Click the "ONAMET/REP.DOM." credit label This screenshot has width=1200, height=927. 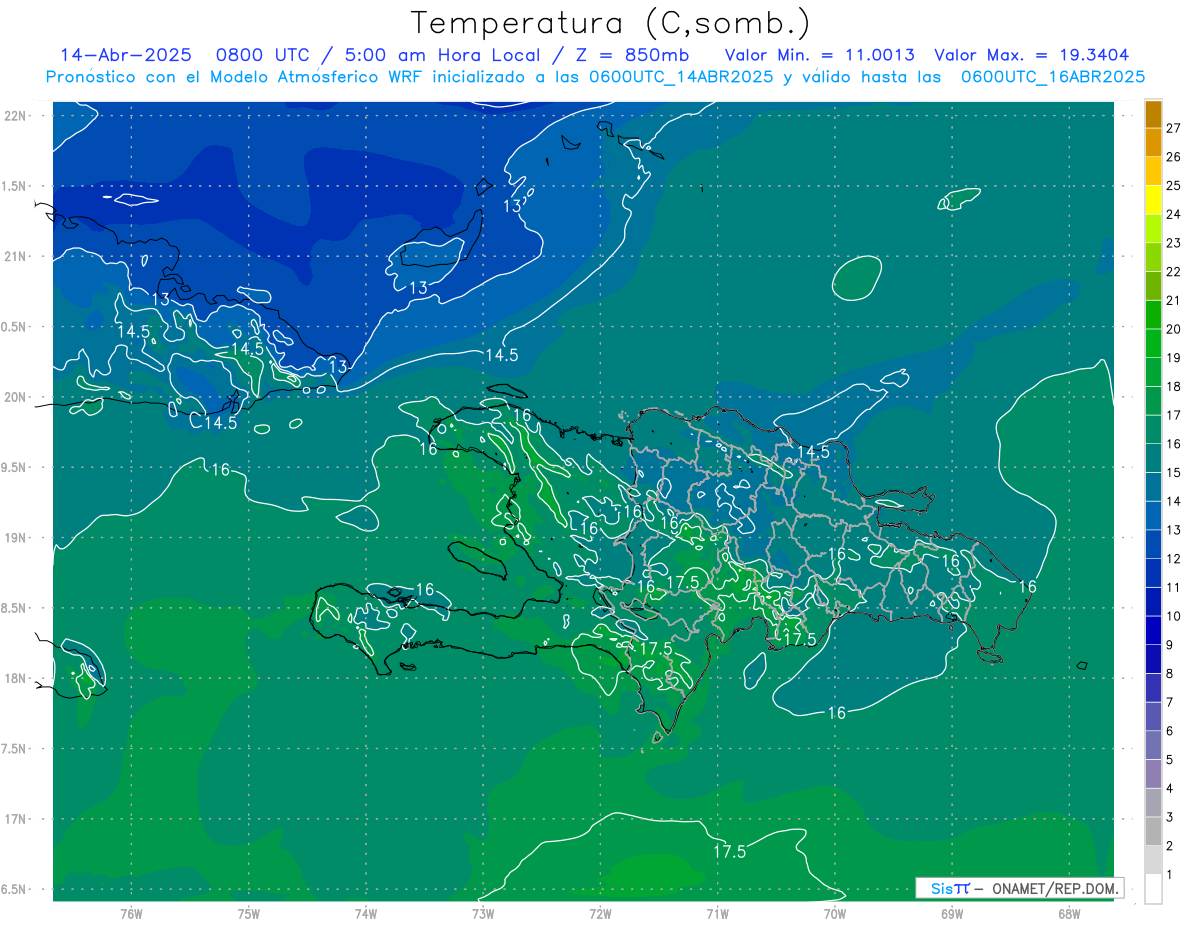tap(1054, 888)
